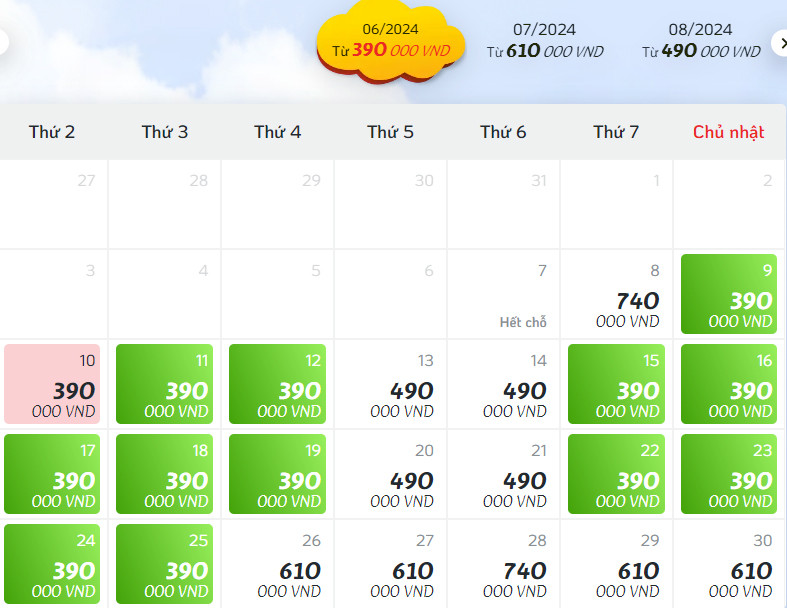The image size is (787, 608).
Task: Select the green date 24 cell
Action: click(53, 564)
